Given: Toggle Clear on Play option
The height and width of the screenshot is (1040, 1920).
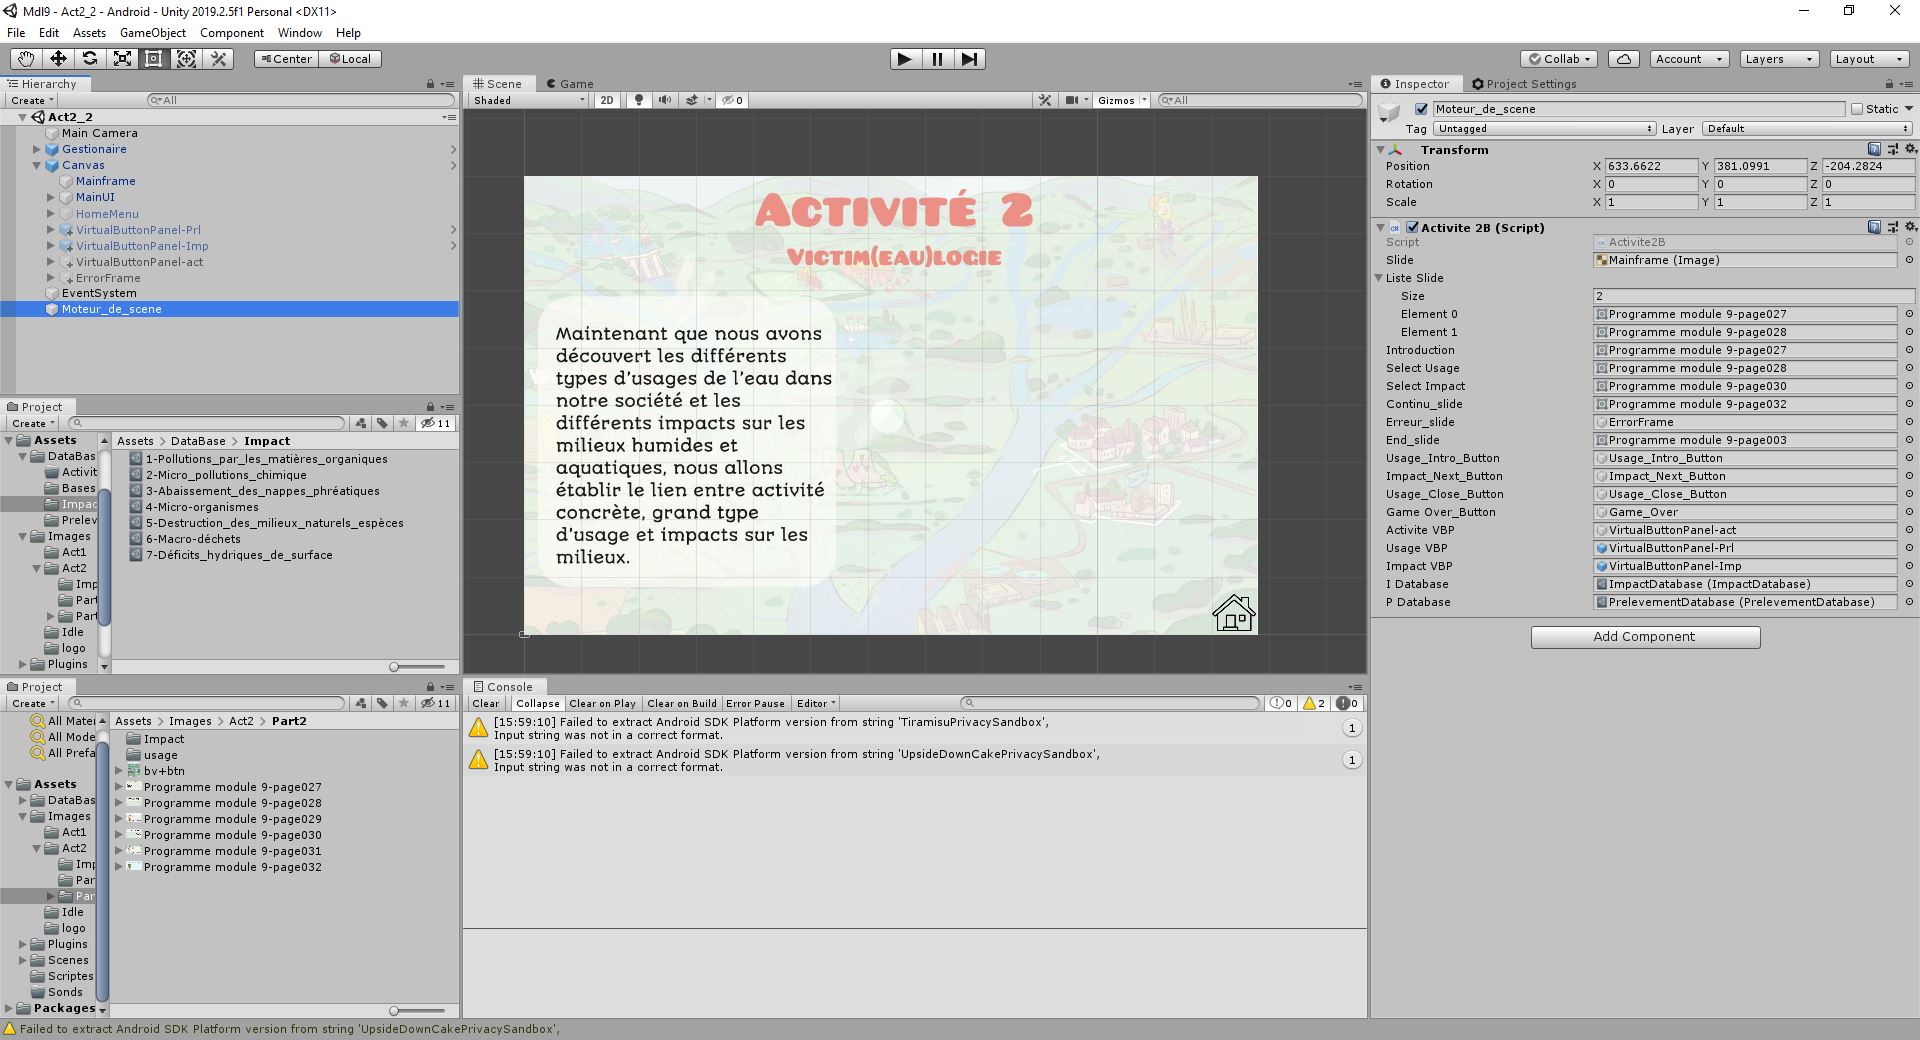Looking at the screenshot, I should point(602,703).
